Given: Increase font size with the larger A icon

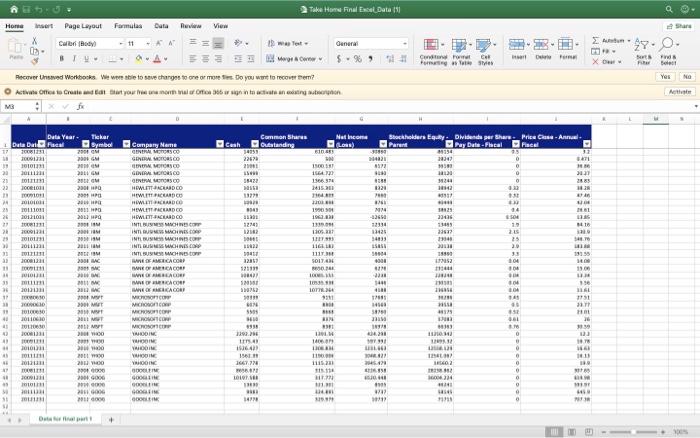Looking at the screenshot, I should point(159,43).
